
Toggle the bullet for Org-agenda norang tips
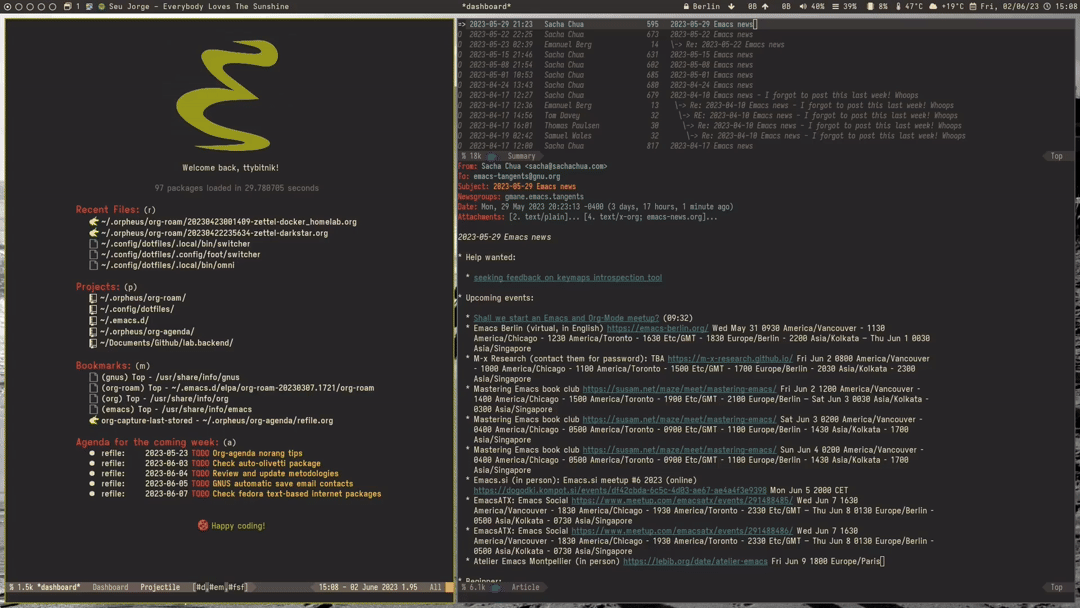pos(92,453)
